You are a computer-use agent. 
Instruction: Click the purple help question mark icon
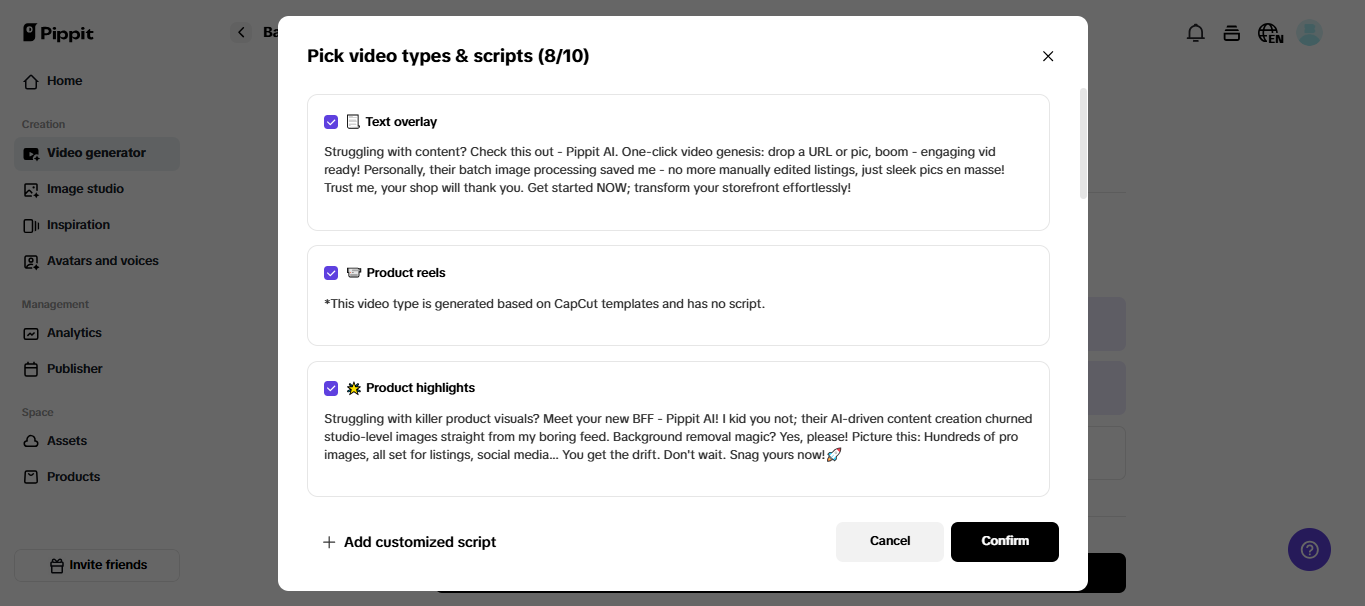1309,549
